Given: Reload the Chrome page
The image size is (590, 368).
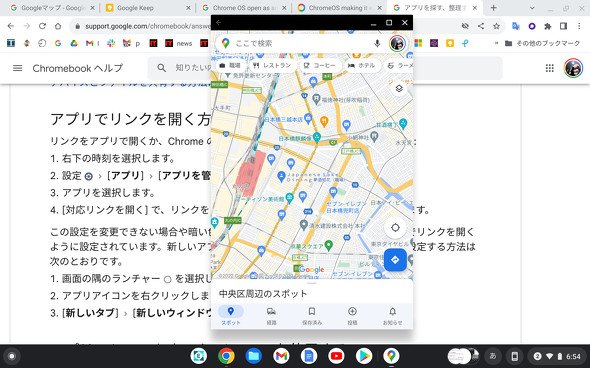Looking at the screenshot, I should 42,26.
